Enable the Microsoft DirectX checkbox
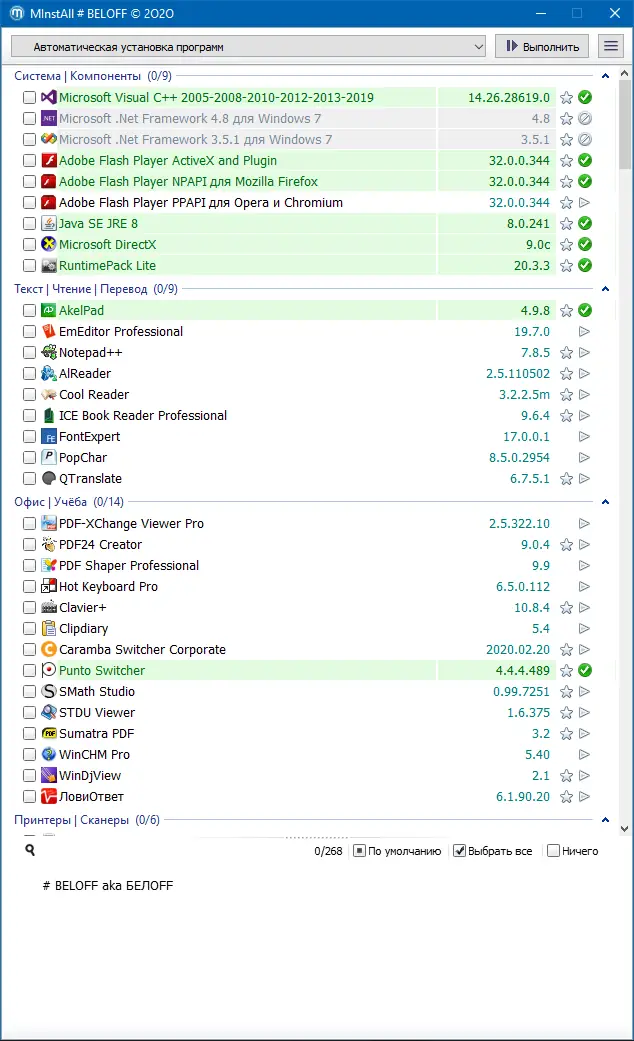This screenshot has height=1041, width=634. point(30,245)
